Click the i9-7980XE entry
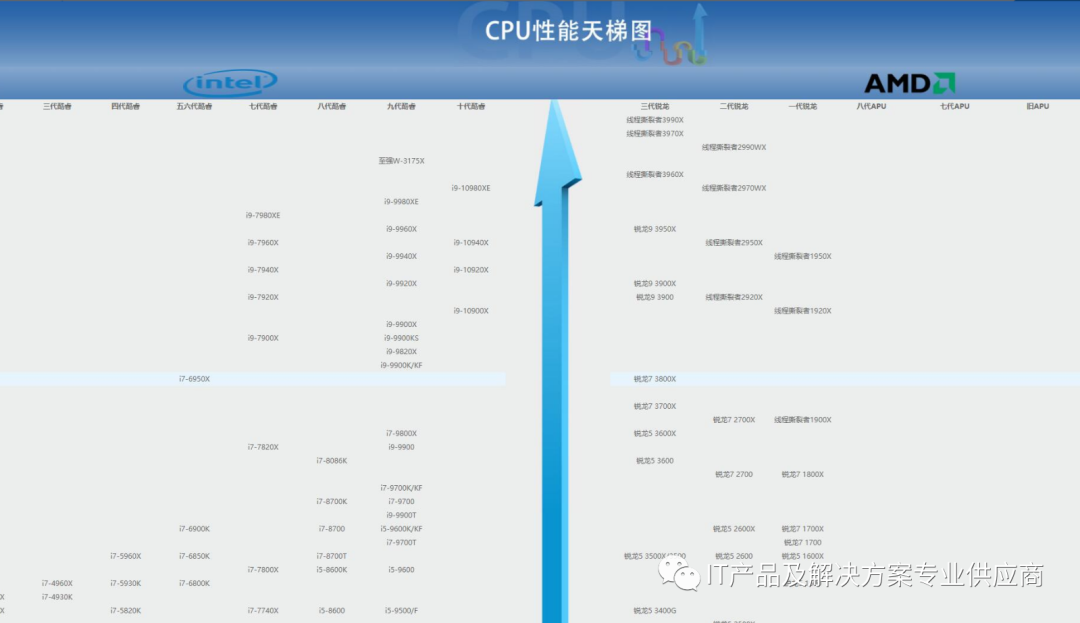Viewport: 1080px width, 623px height. (x=263, y=215)
